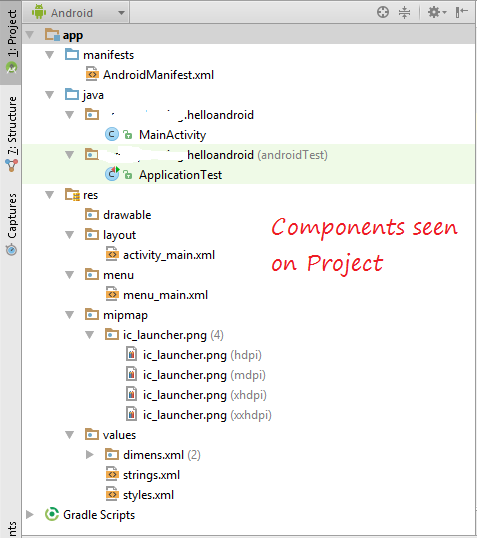Click the scroll from source target icon

(x=383, y=12)
